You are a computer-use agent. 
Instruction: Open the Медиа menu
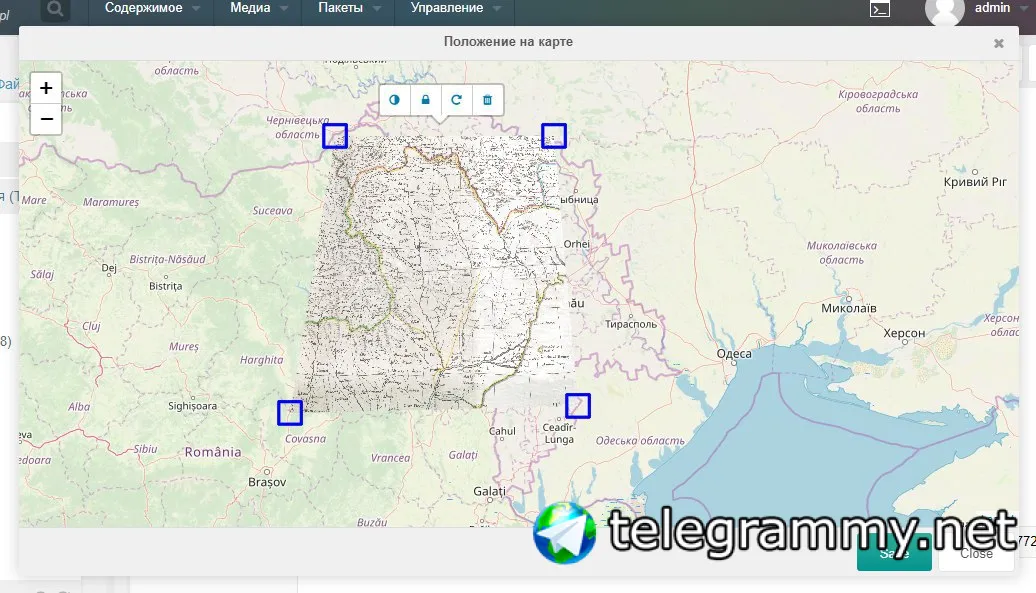[x=250, y=8]
